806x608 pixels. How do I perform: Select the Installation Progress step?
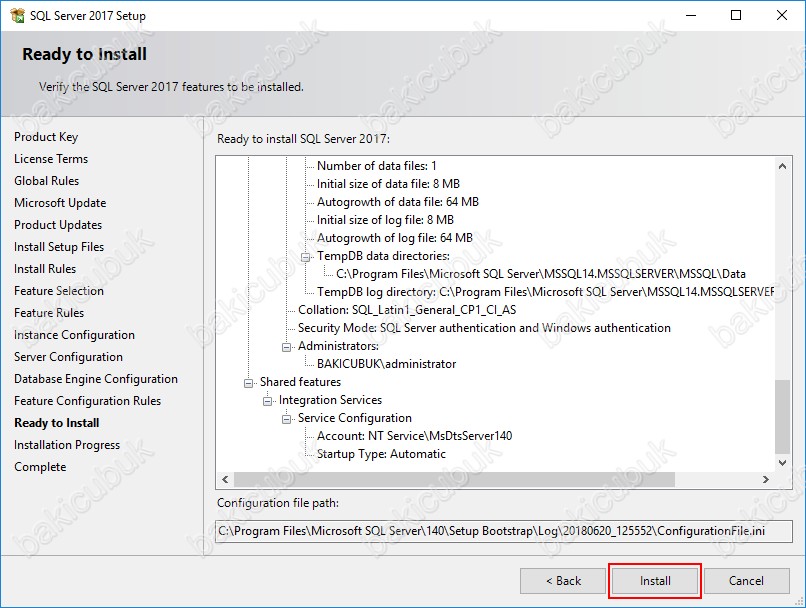(x=67, y=445)
